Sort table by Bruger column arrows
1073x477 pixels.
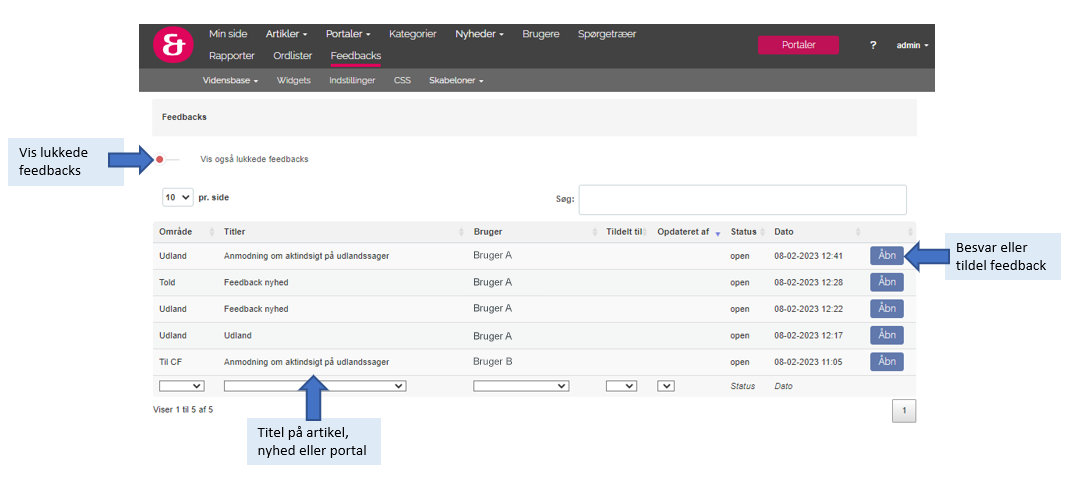[x=594, y=232]
